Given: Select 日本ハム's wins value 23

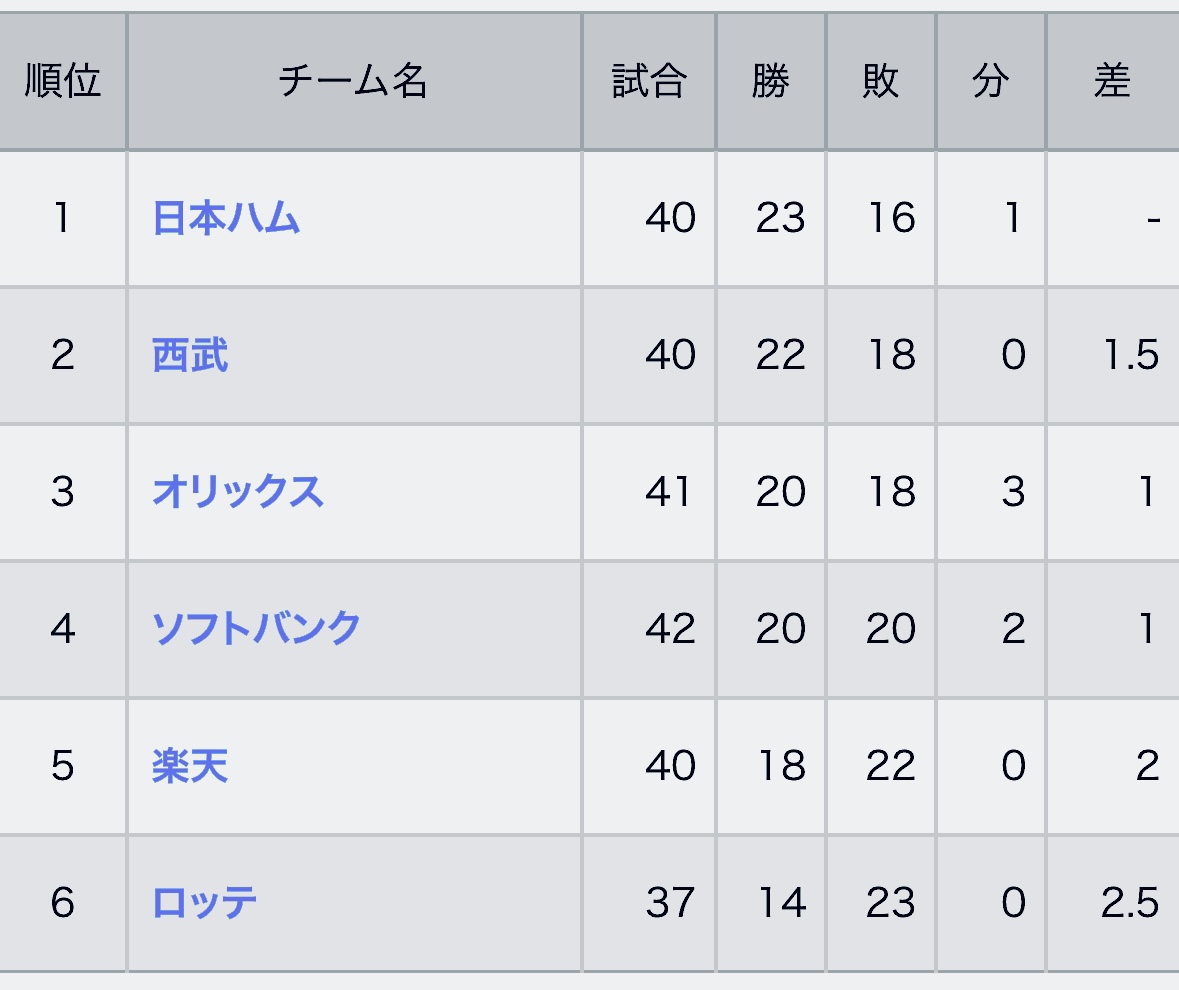Looking at the screenshot, I should click(x=780, y=219).
